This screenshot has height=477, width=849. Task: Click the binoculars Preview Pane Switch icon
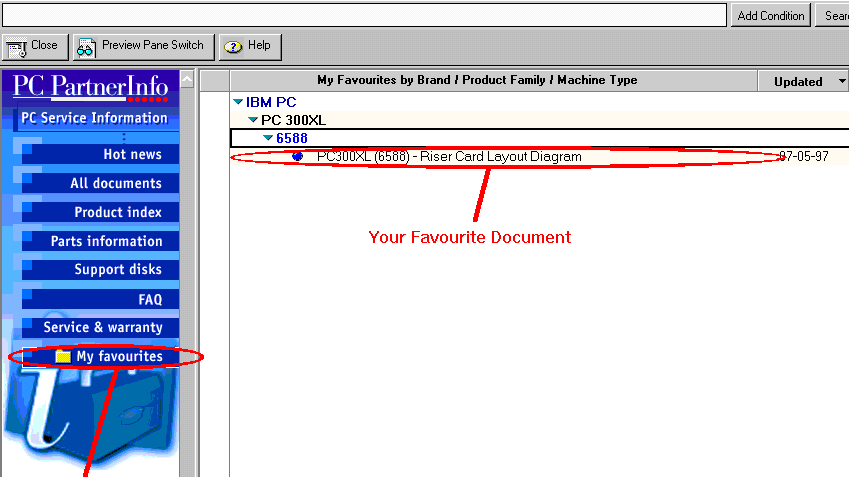(86, 47)
